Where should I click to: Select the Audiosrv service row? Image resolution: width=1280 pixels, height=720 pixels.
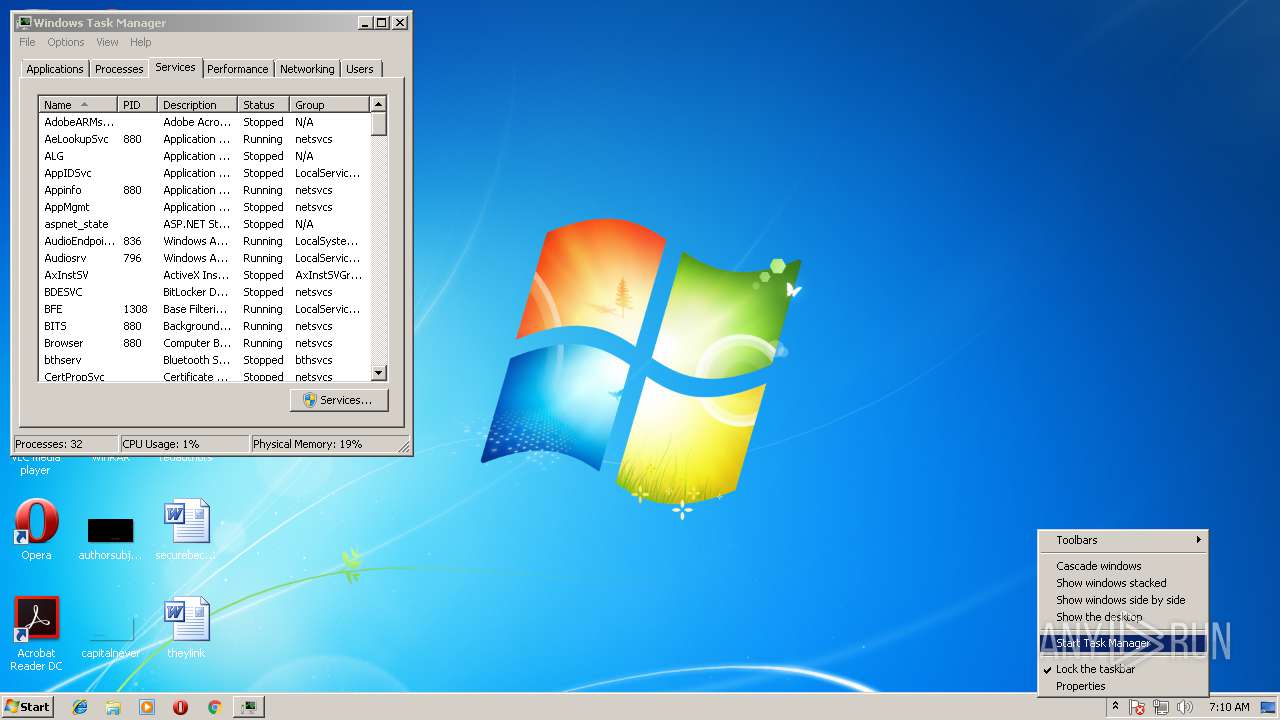(x=204, y=258)
